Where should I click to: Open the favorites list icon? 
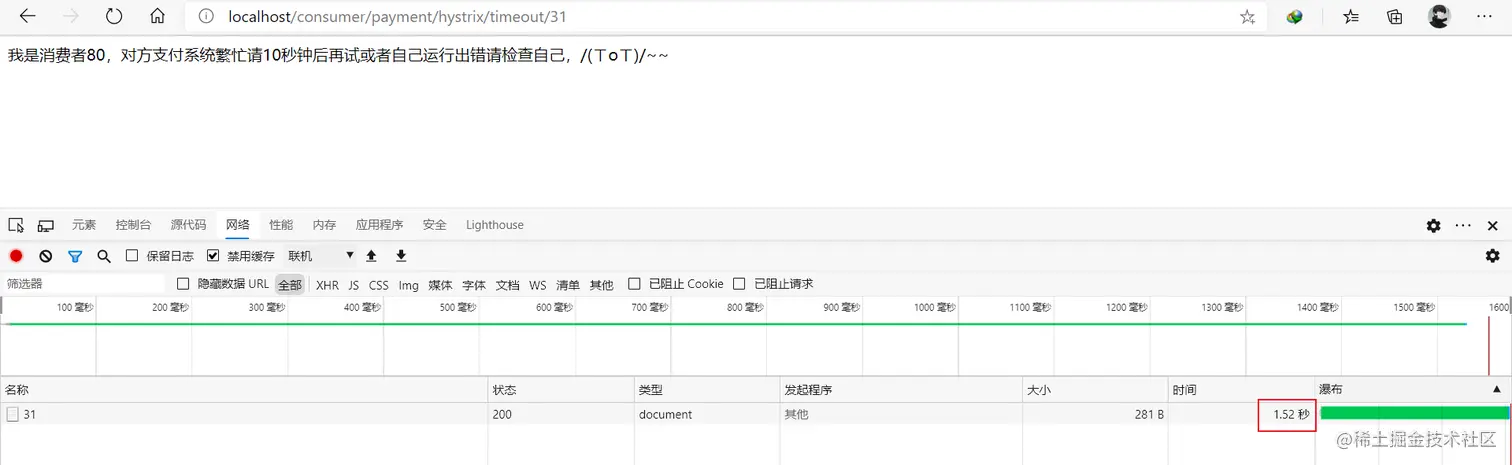pyautogui.click(x=1351, y=17)
